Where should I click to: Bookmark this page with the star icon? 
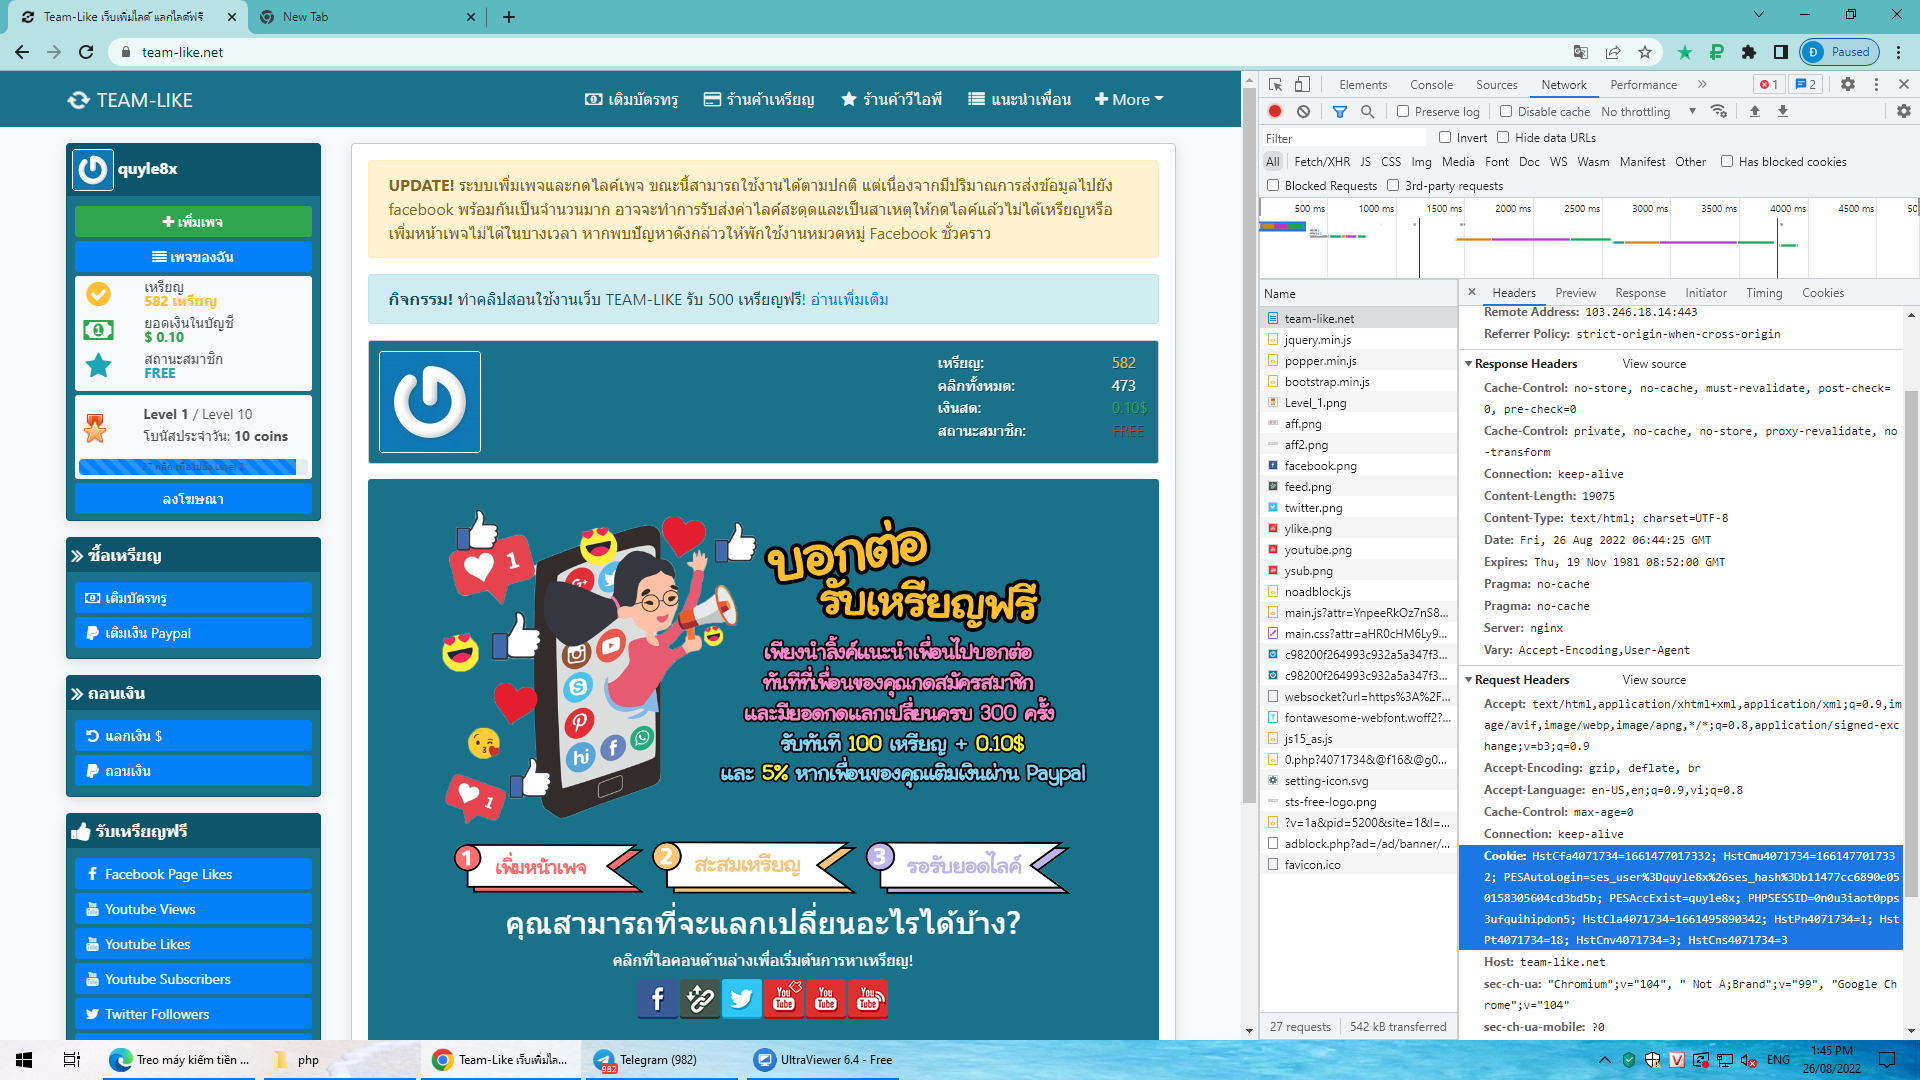coord(1645,52)
